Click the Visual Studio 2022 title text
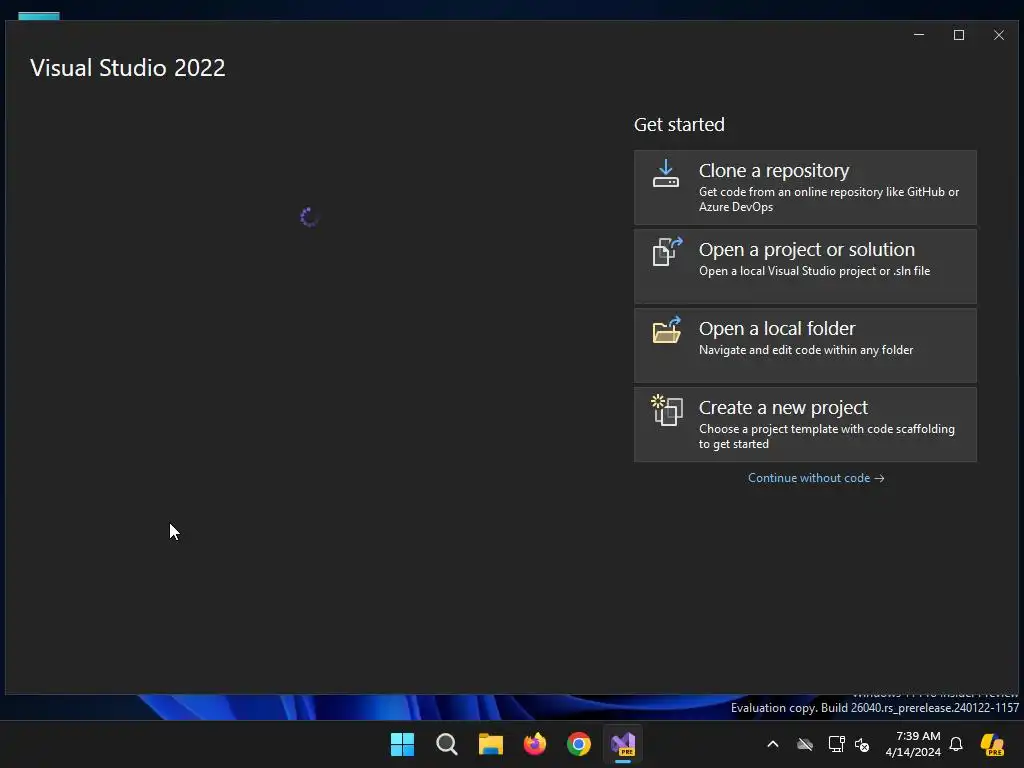 128,68
